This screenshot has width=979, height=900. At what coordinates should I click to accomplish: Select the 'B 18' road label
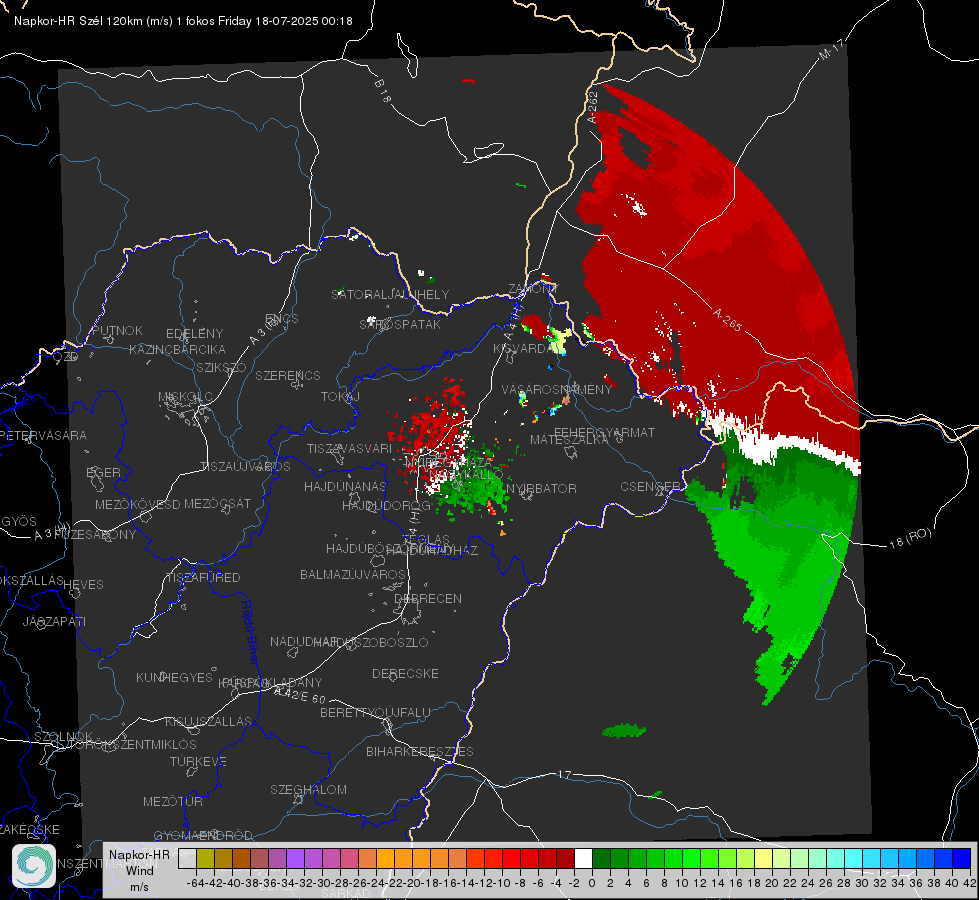[383, 91]
